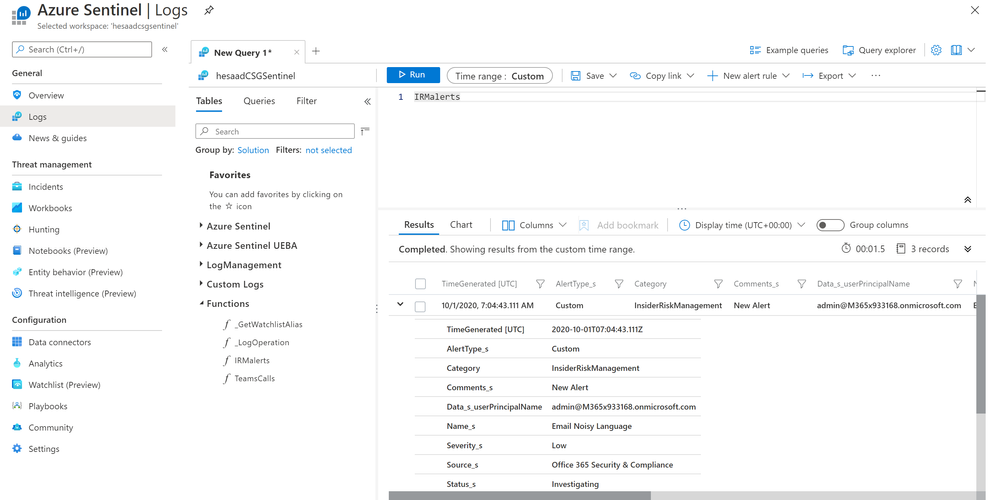Select the Tables tab
Screen dimensions: 999x500
[209, 101]
